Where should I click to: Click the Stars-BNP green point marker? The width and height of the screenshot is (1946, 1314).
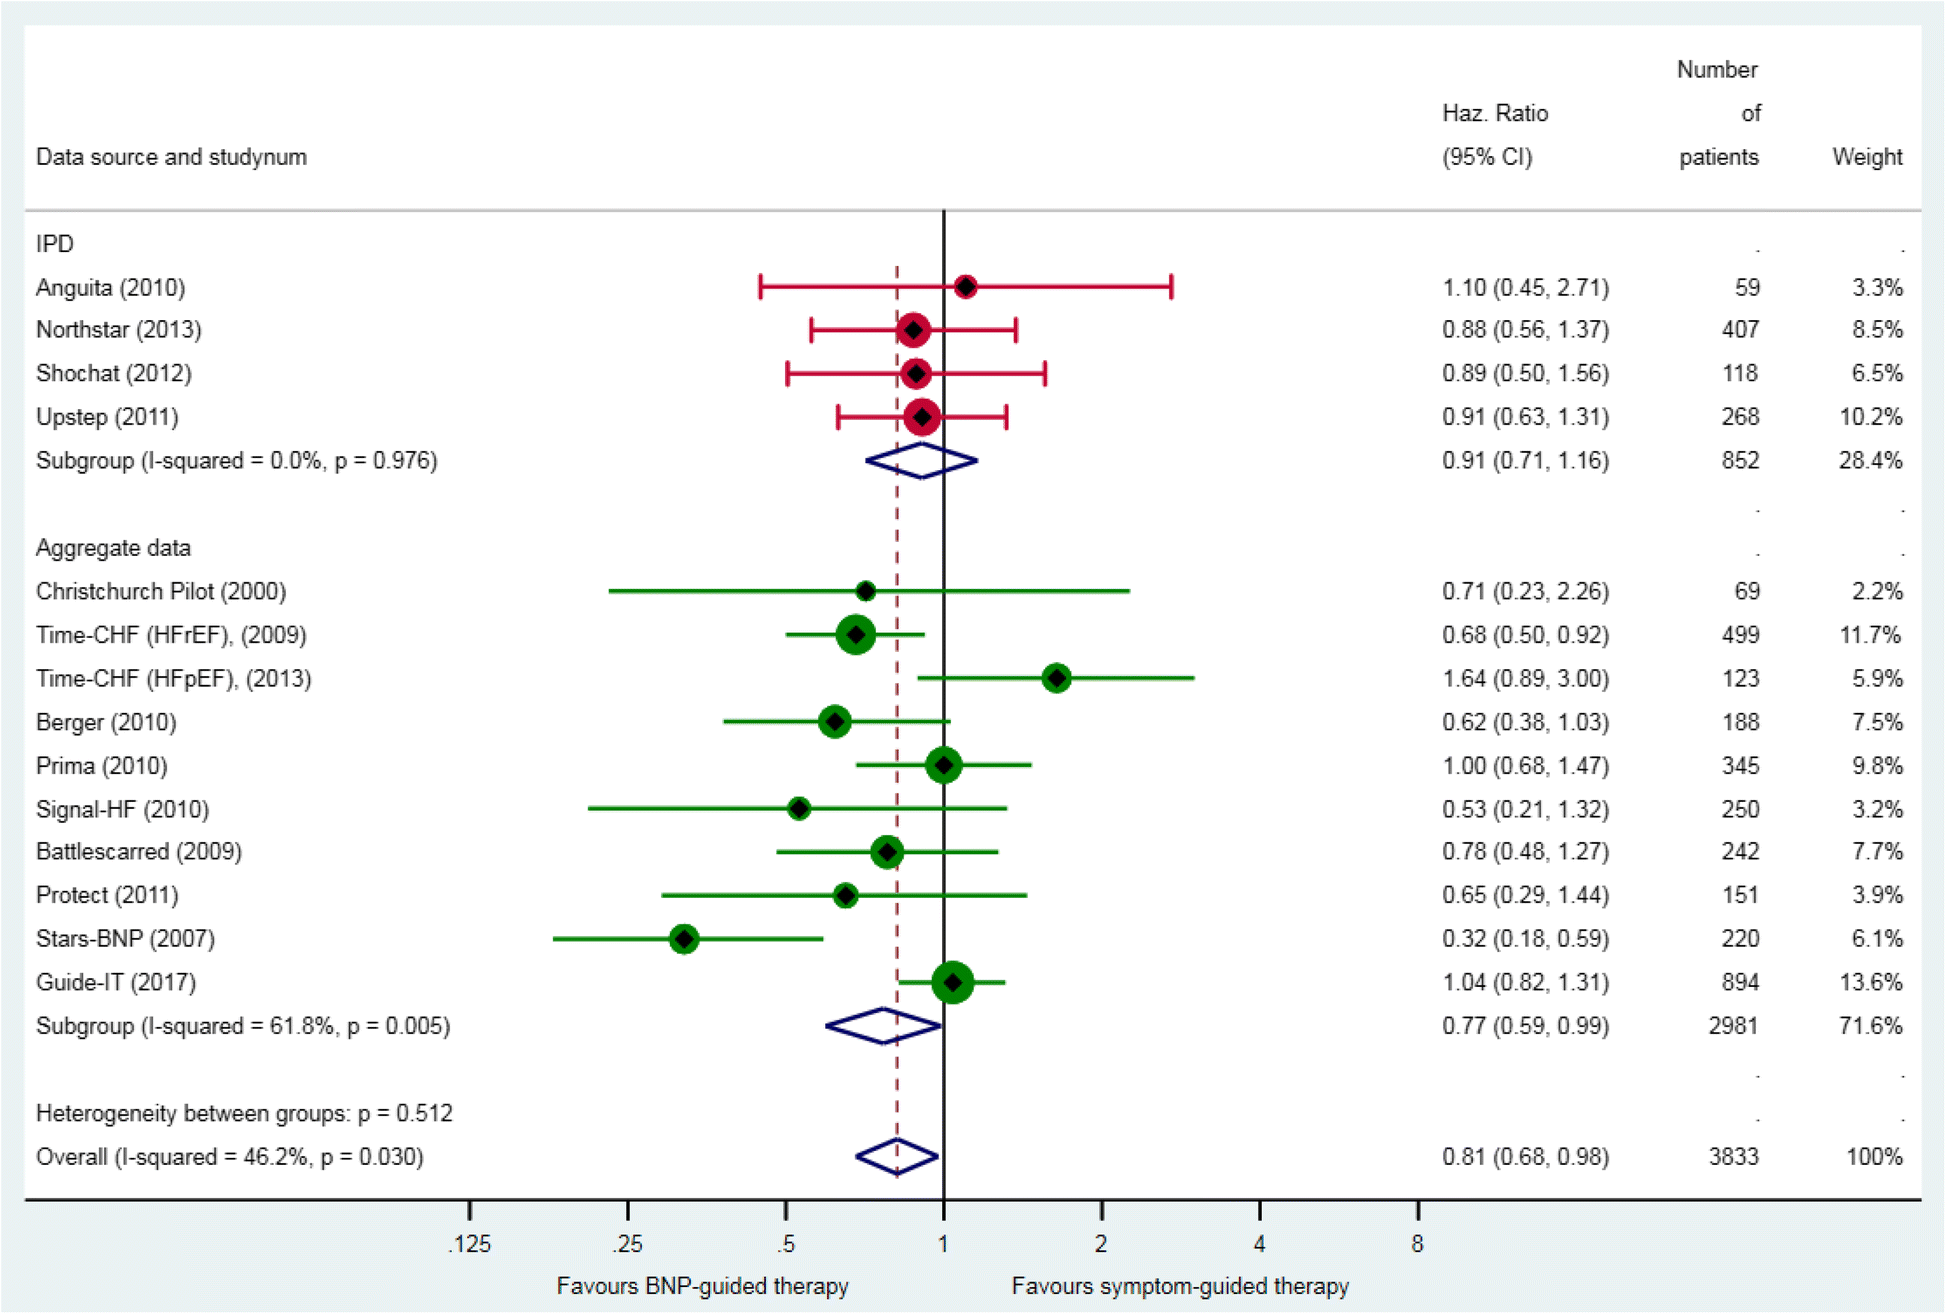[x=684, y=939]
